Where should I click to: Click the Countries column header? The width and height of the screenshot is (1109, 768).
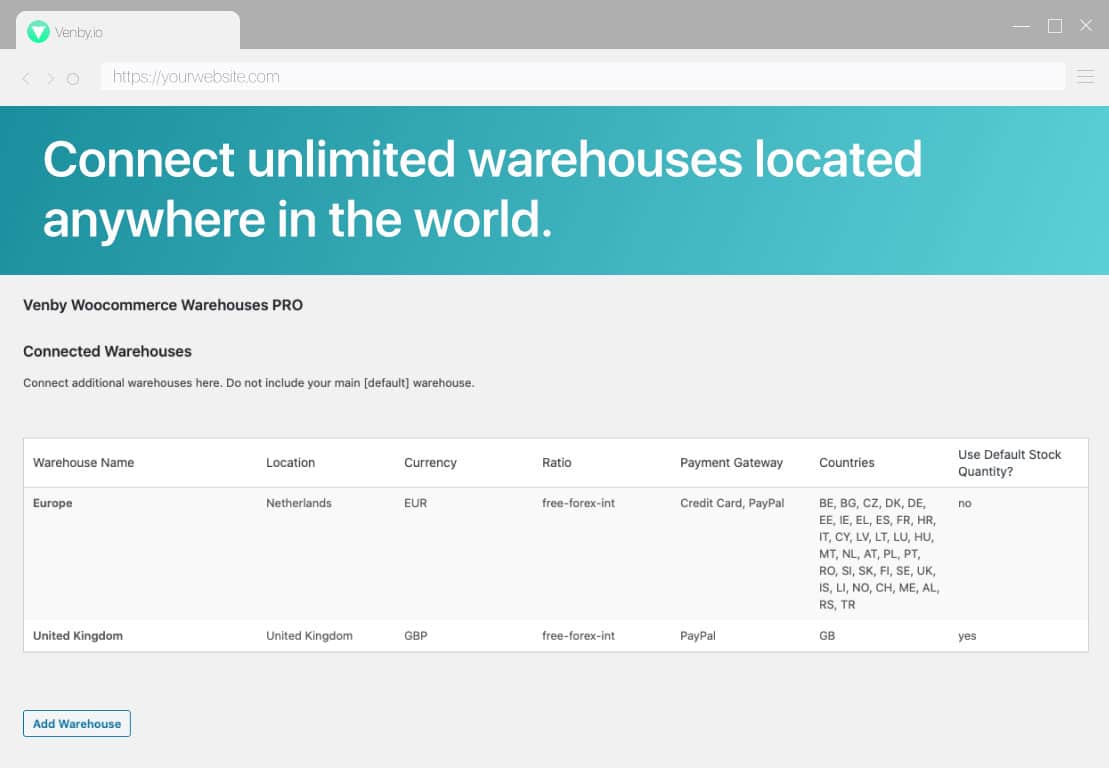847,462
